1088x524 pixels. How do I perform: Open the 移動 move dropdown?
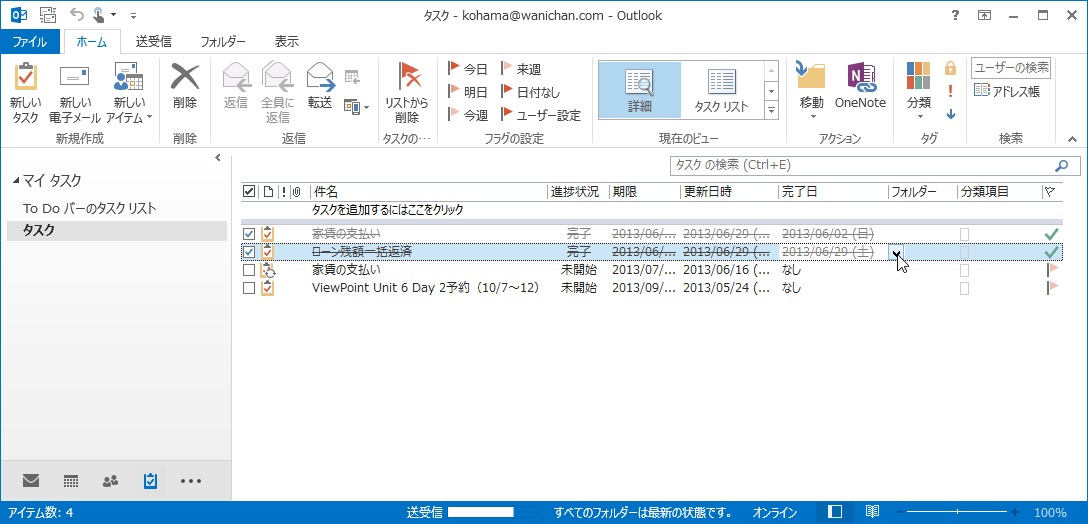pyautogui.click(x=811, y=90)
